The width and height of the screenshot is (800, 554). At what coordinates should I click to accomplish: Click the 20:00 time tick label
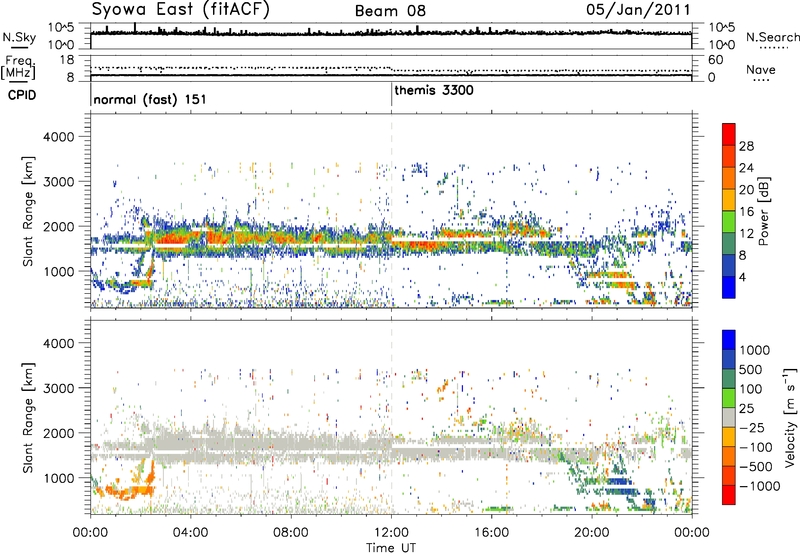coord(592,533)
